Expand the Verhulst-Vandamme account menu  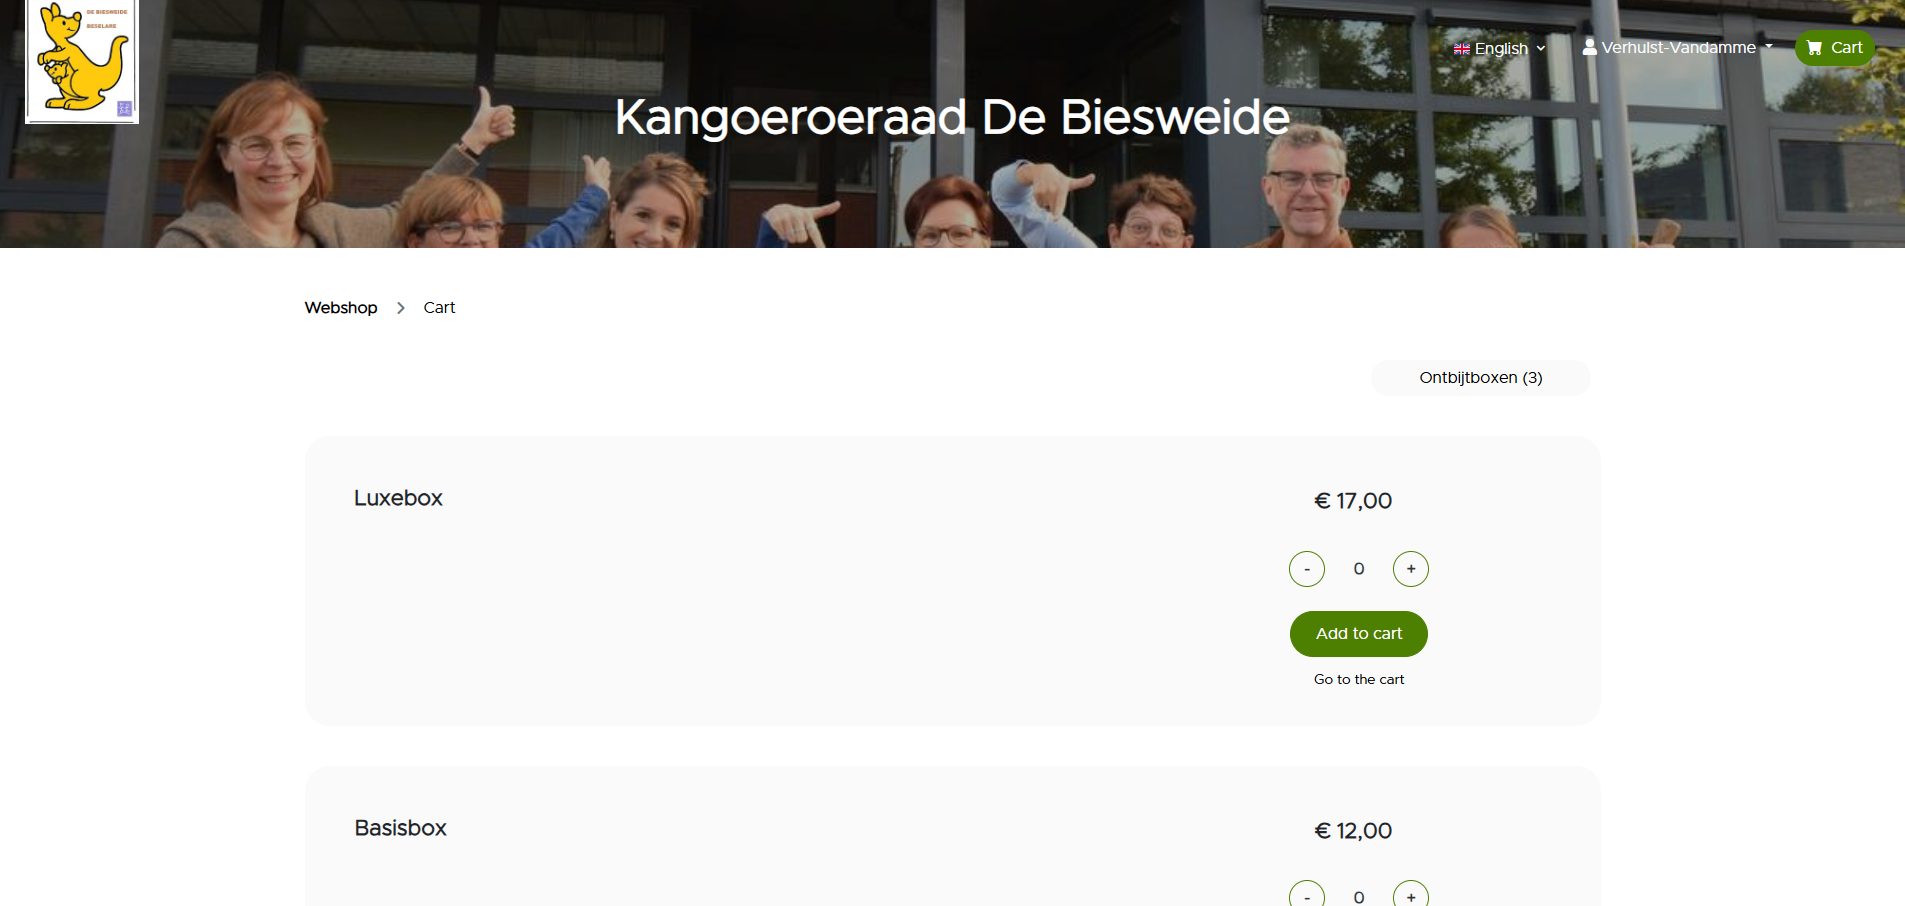pyautogui.click(x=1677, y=47)
